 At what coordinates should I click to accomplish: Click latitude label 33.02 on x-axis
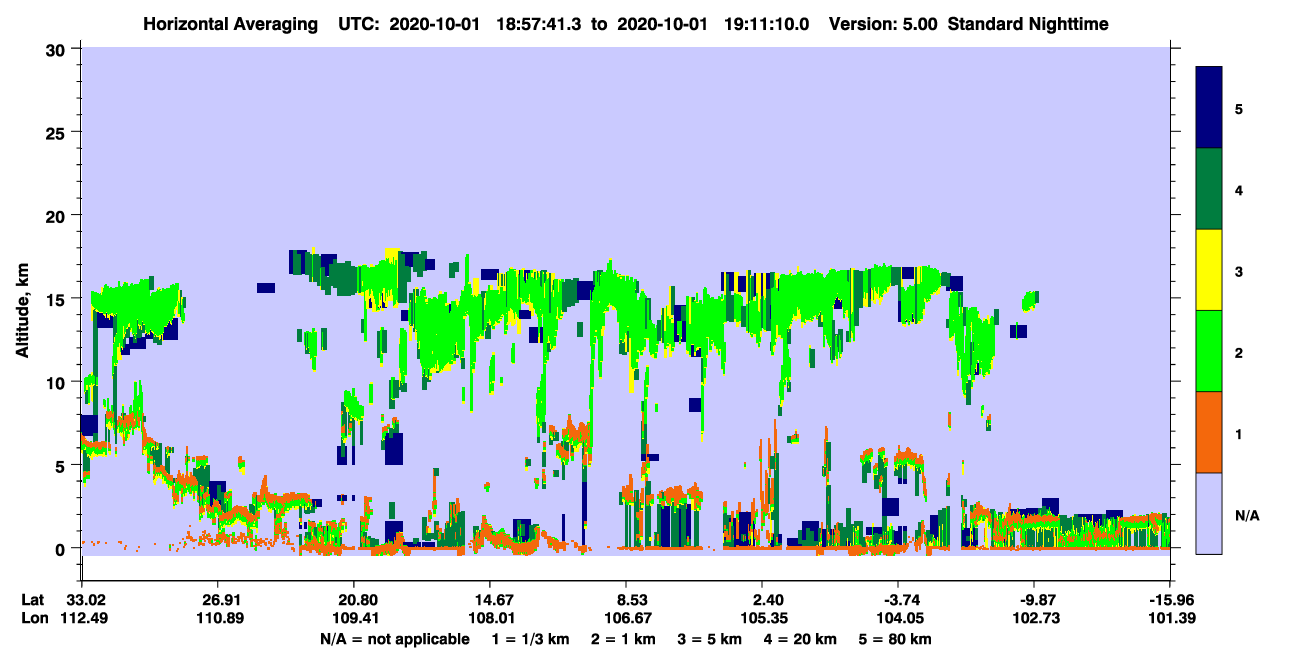82,600
